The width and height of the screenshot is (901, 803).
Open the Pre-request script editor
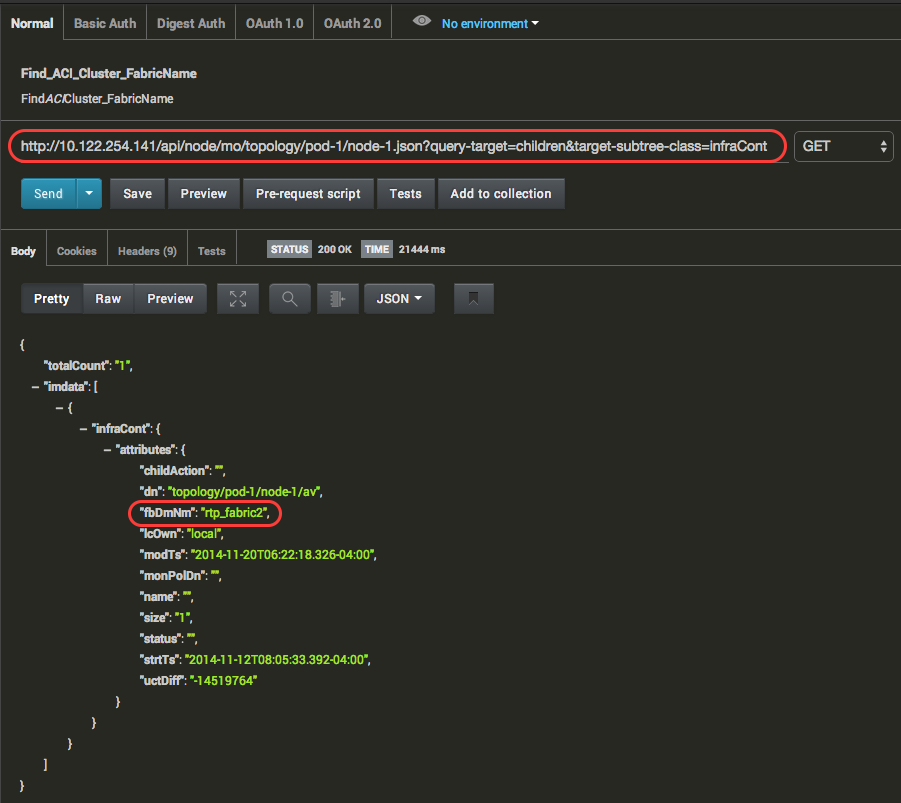click(308, 194)
